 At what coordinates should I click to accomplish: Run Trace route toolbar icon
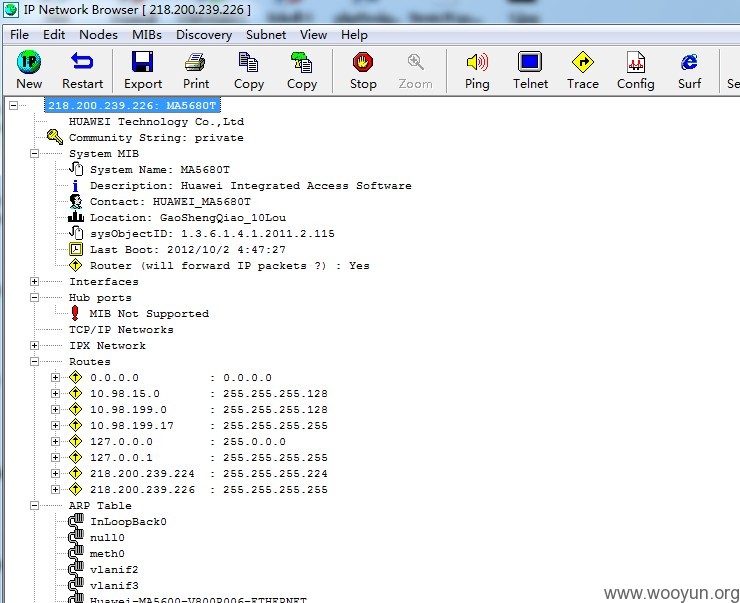click(583, 62)
